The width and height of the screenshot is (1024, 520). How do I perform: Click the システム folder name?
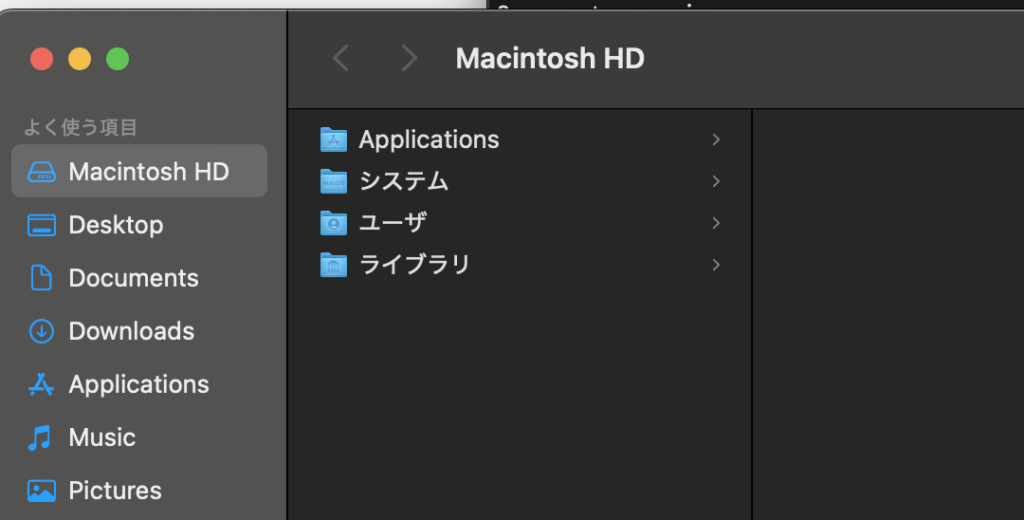pyautogui.click(x=404, y=181)
